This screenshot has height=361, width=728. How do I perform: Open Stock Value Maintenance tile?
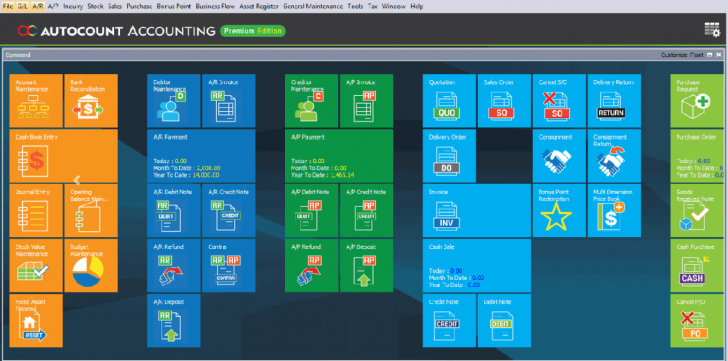(x=36, y=265)
